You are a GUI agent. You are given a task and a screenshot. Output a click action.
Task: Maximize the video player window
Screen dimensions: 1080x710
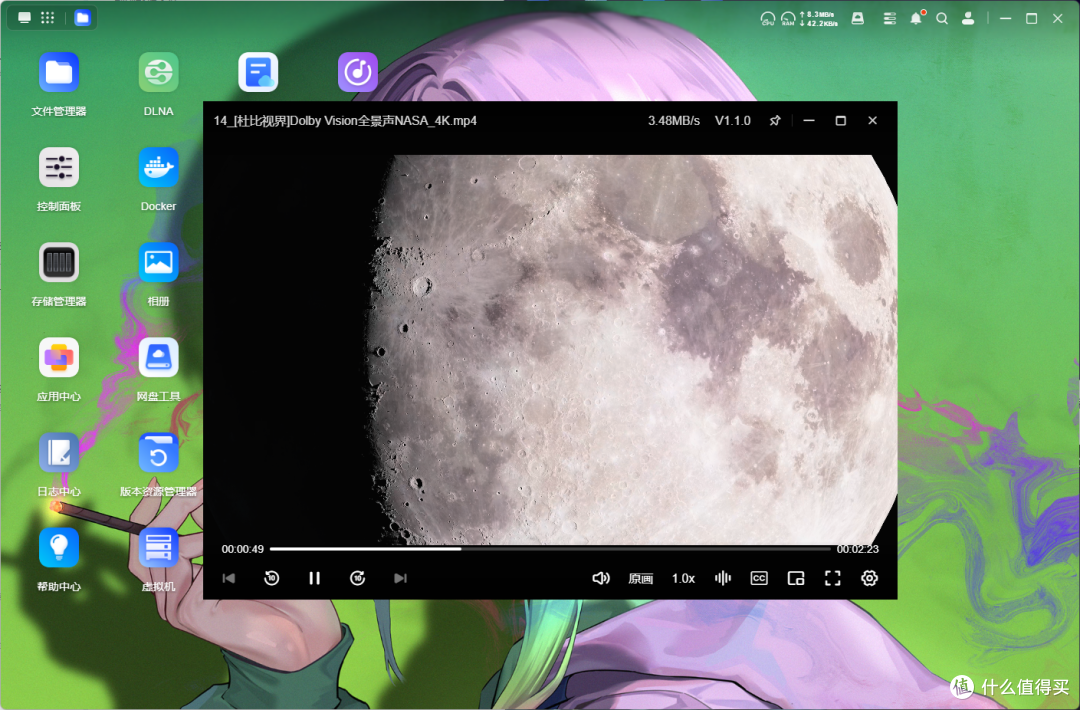840,121
